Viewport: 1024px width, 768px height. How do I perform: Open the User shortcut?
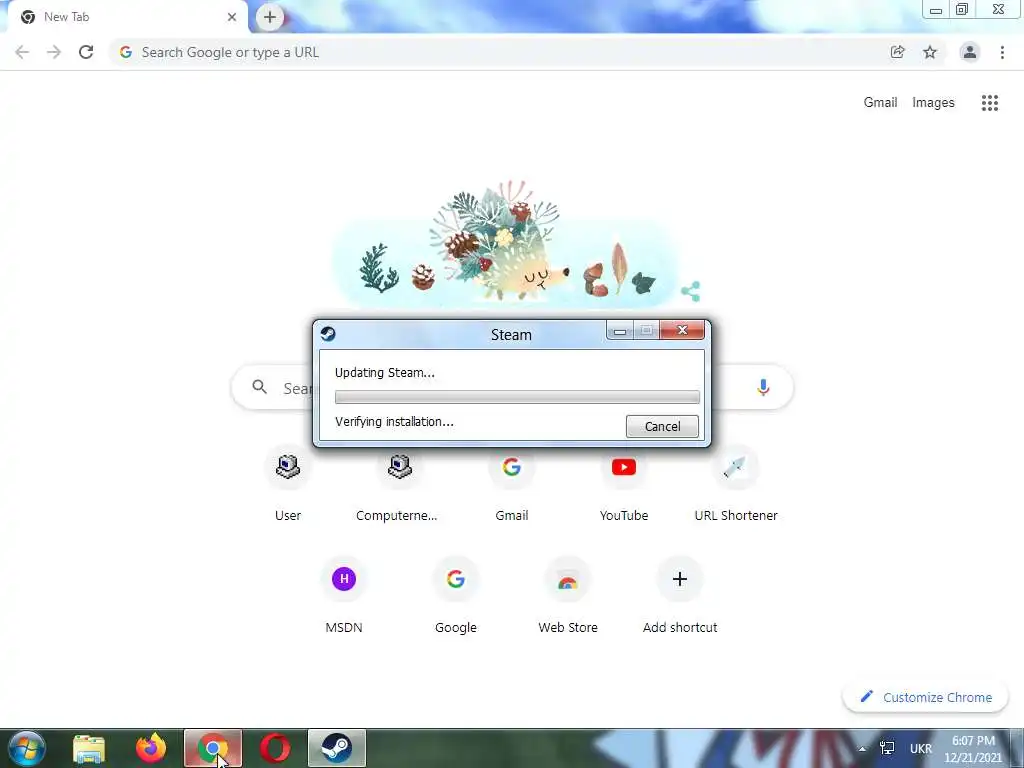[x=287, y=485]
